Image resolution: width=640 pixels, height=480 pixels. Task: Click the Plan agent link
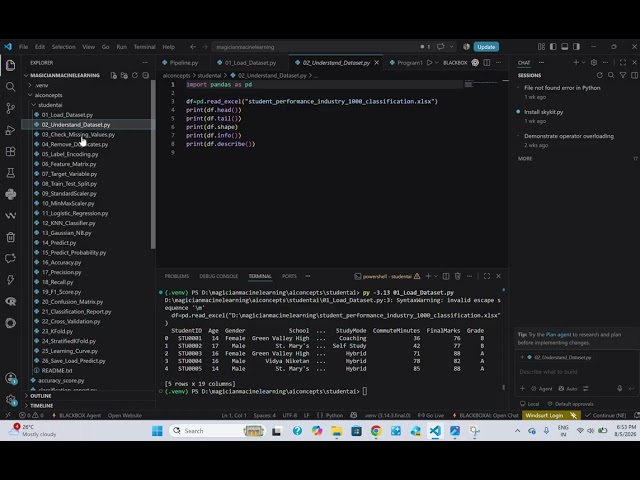pyautogui.click(x=558, y=335)
